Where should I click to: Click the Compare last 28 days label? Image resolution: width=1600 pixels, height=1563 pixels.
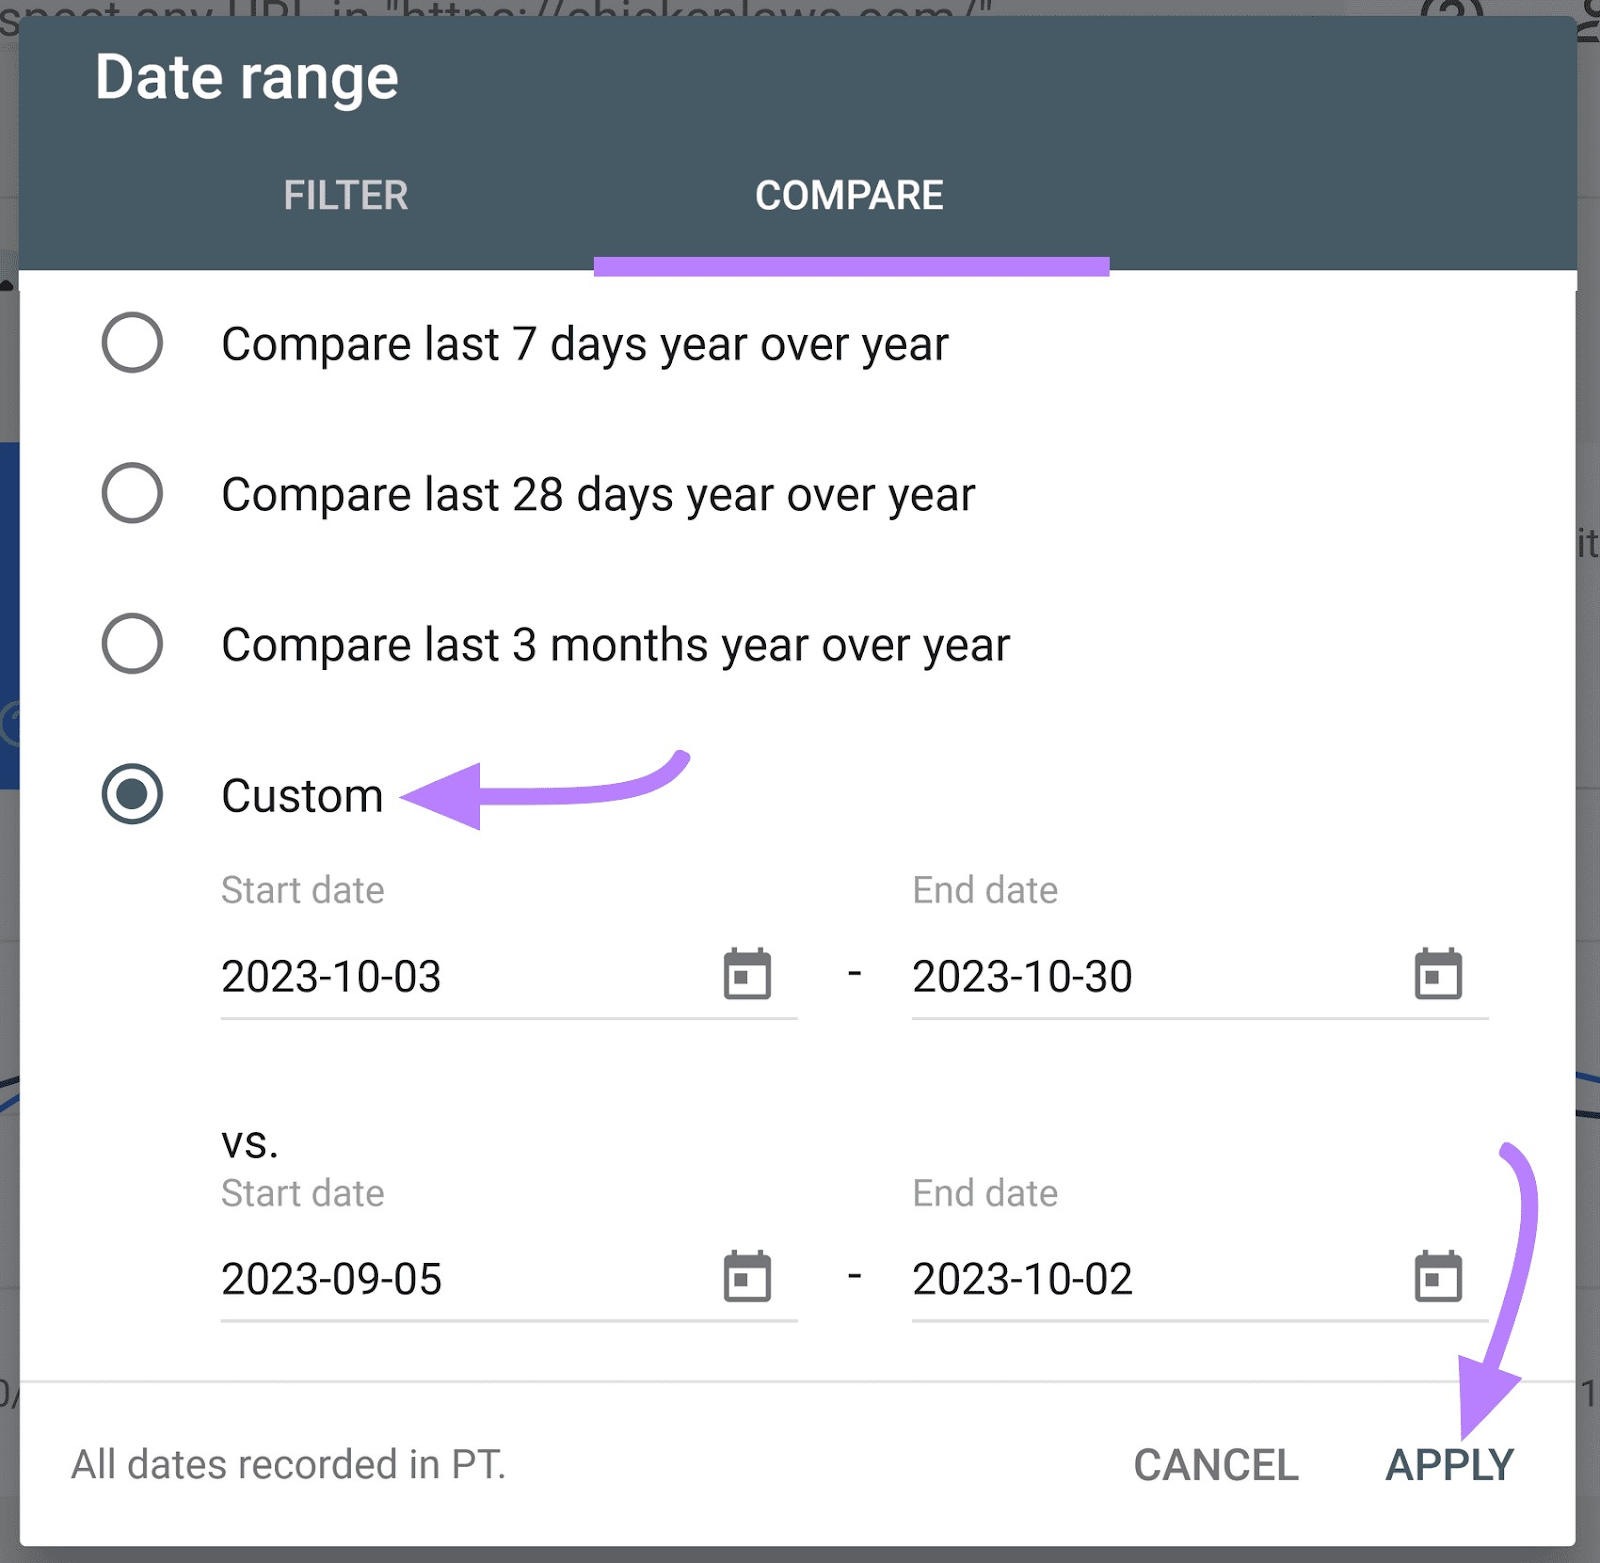coord(598,494)
